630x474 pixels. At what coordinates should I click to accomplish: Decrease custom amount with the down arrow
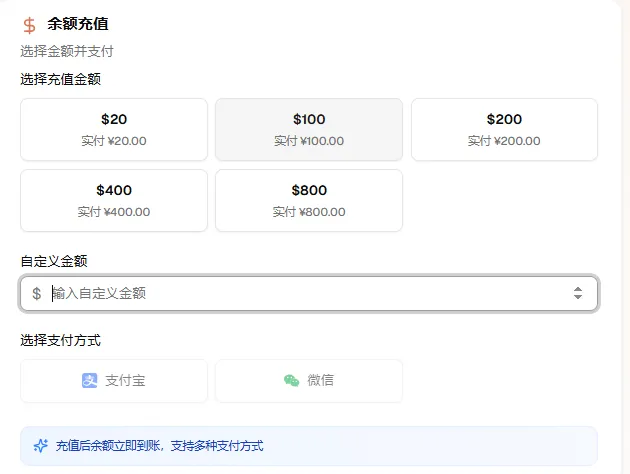578,298
